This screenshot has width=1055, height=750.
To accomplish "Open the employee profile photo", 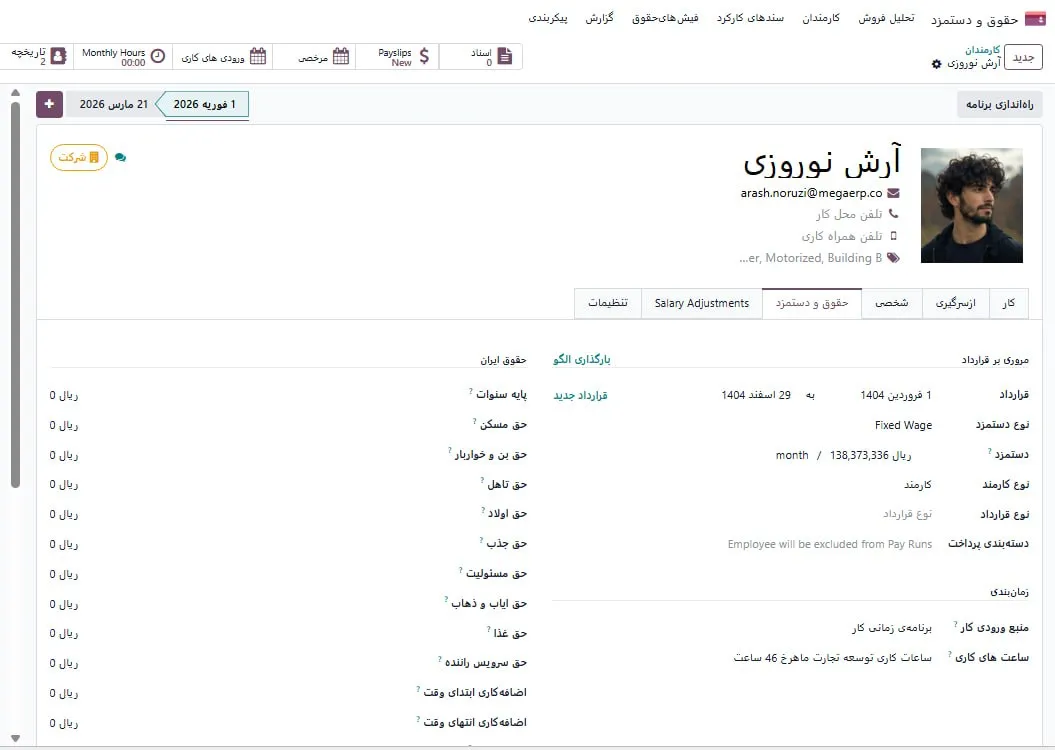I will pyautogui.click(x=972, y=205).
